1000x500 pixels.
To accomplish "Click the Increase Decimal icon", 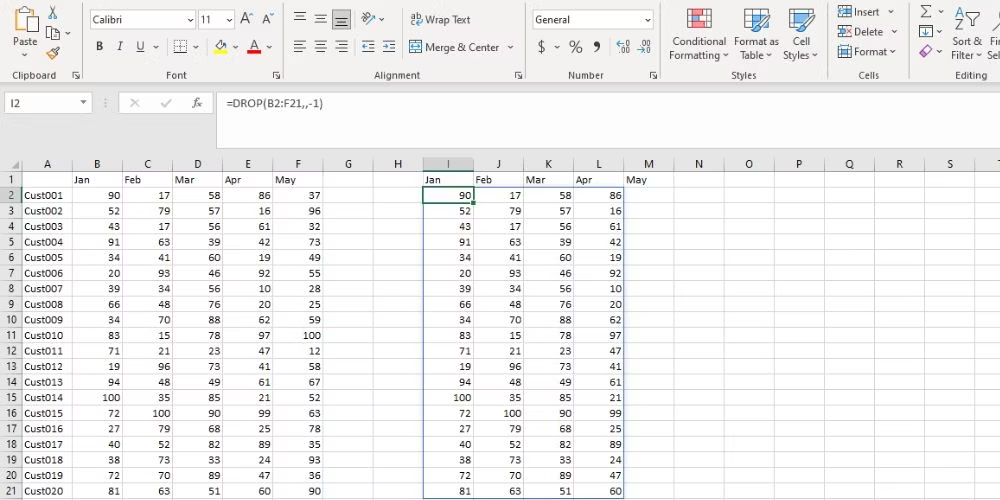I will 623,47.
